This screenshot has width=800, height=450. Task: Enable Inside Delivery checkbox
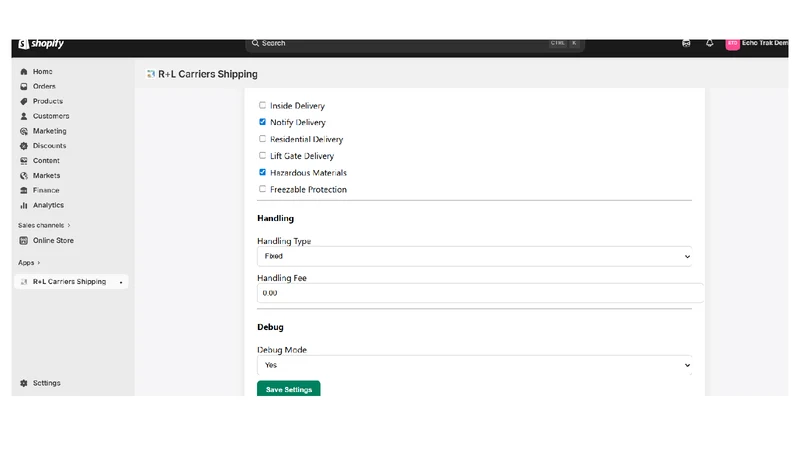[x=262, y=105]
